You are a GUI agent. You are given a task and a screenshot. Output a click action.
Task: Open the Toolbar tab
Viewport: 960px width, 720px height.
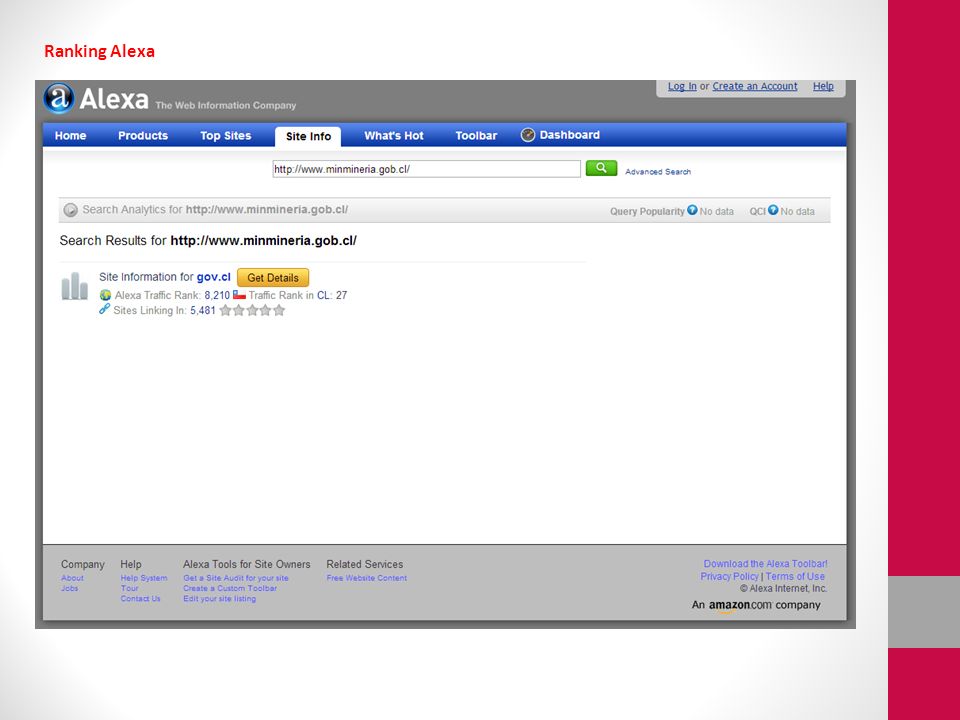click(x=476, y=136)
